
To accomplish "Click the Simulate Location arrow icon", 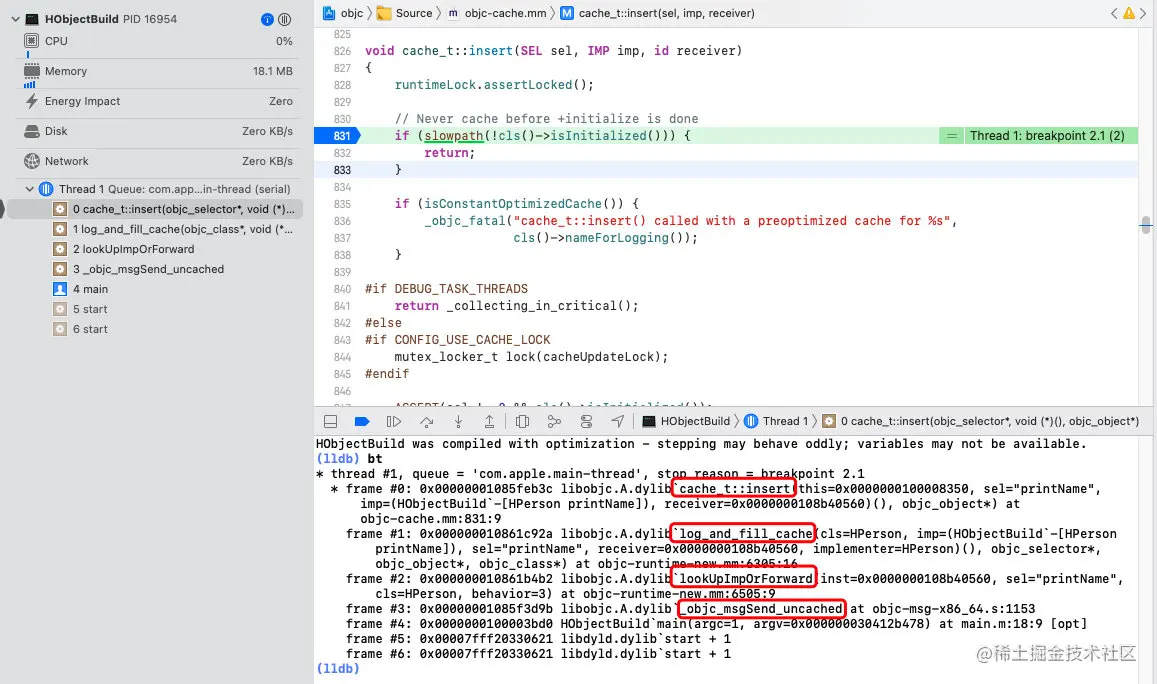I will coord(618,421).
